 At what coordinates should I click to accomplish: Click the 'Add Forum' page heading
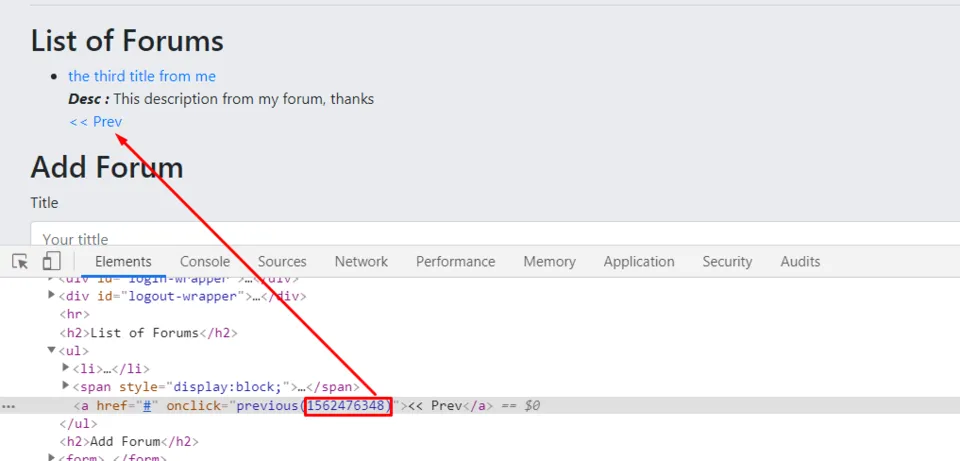click(x=107, y=167)
